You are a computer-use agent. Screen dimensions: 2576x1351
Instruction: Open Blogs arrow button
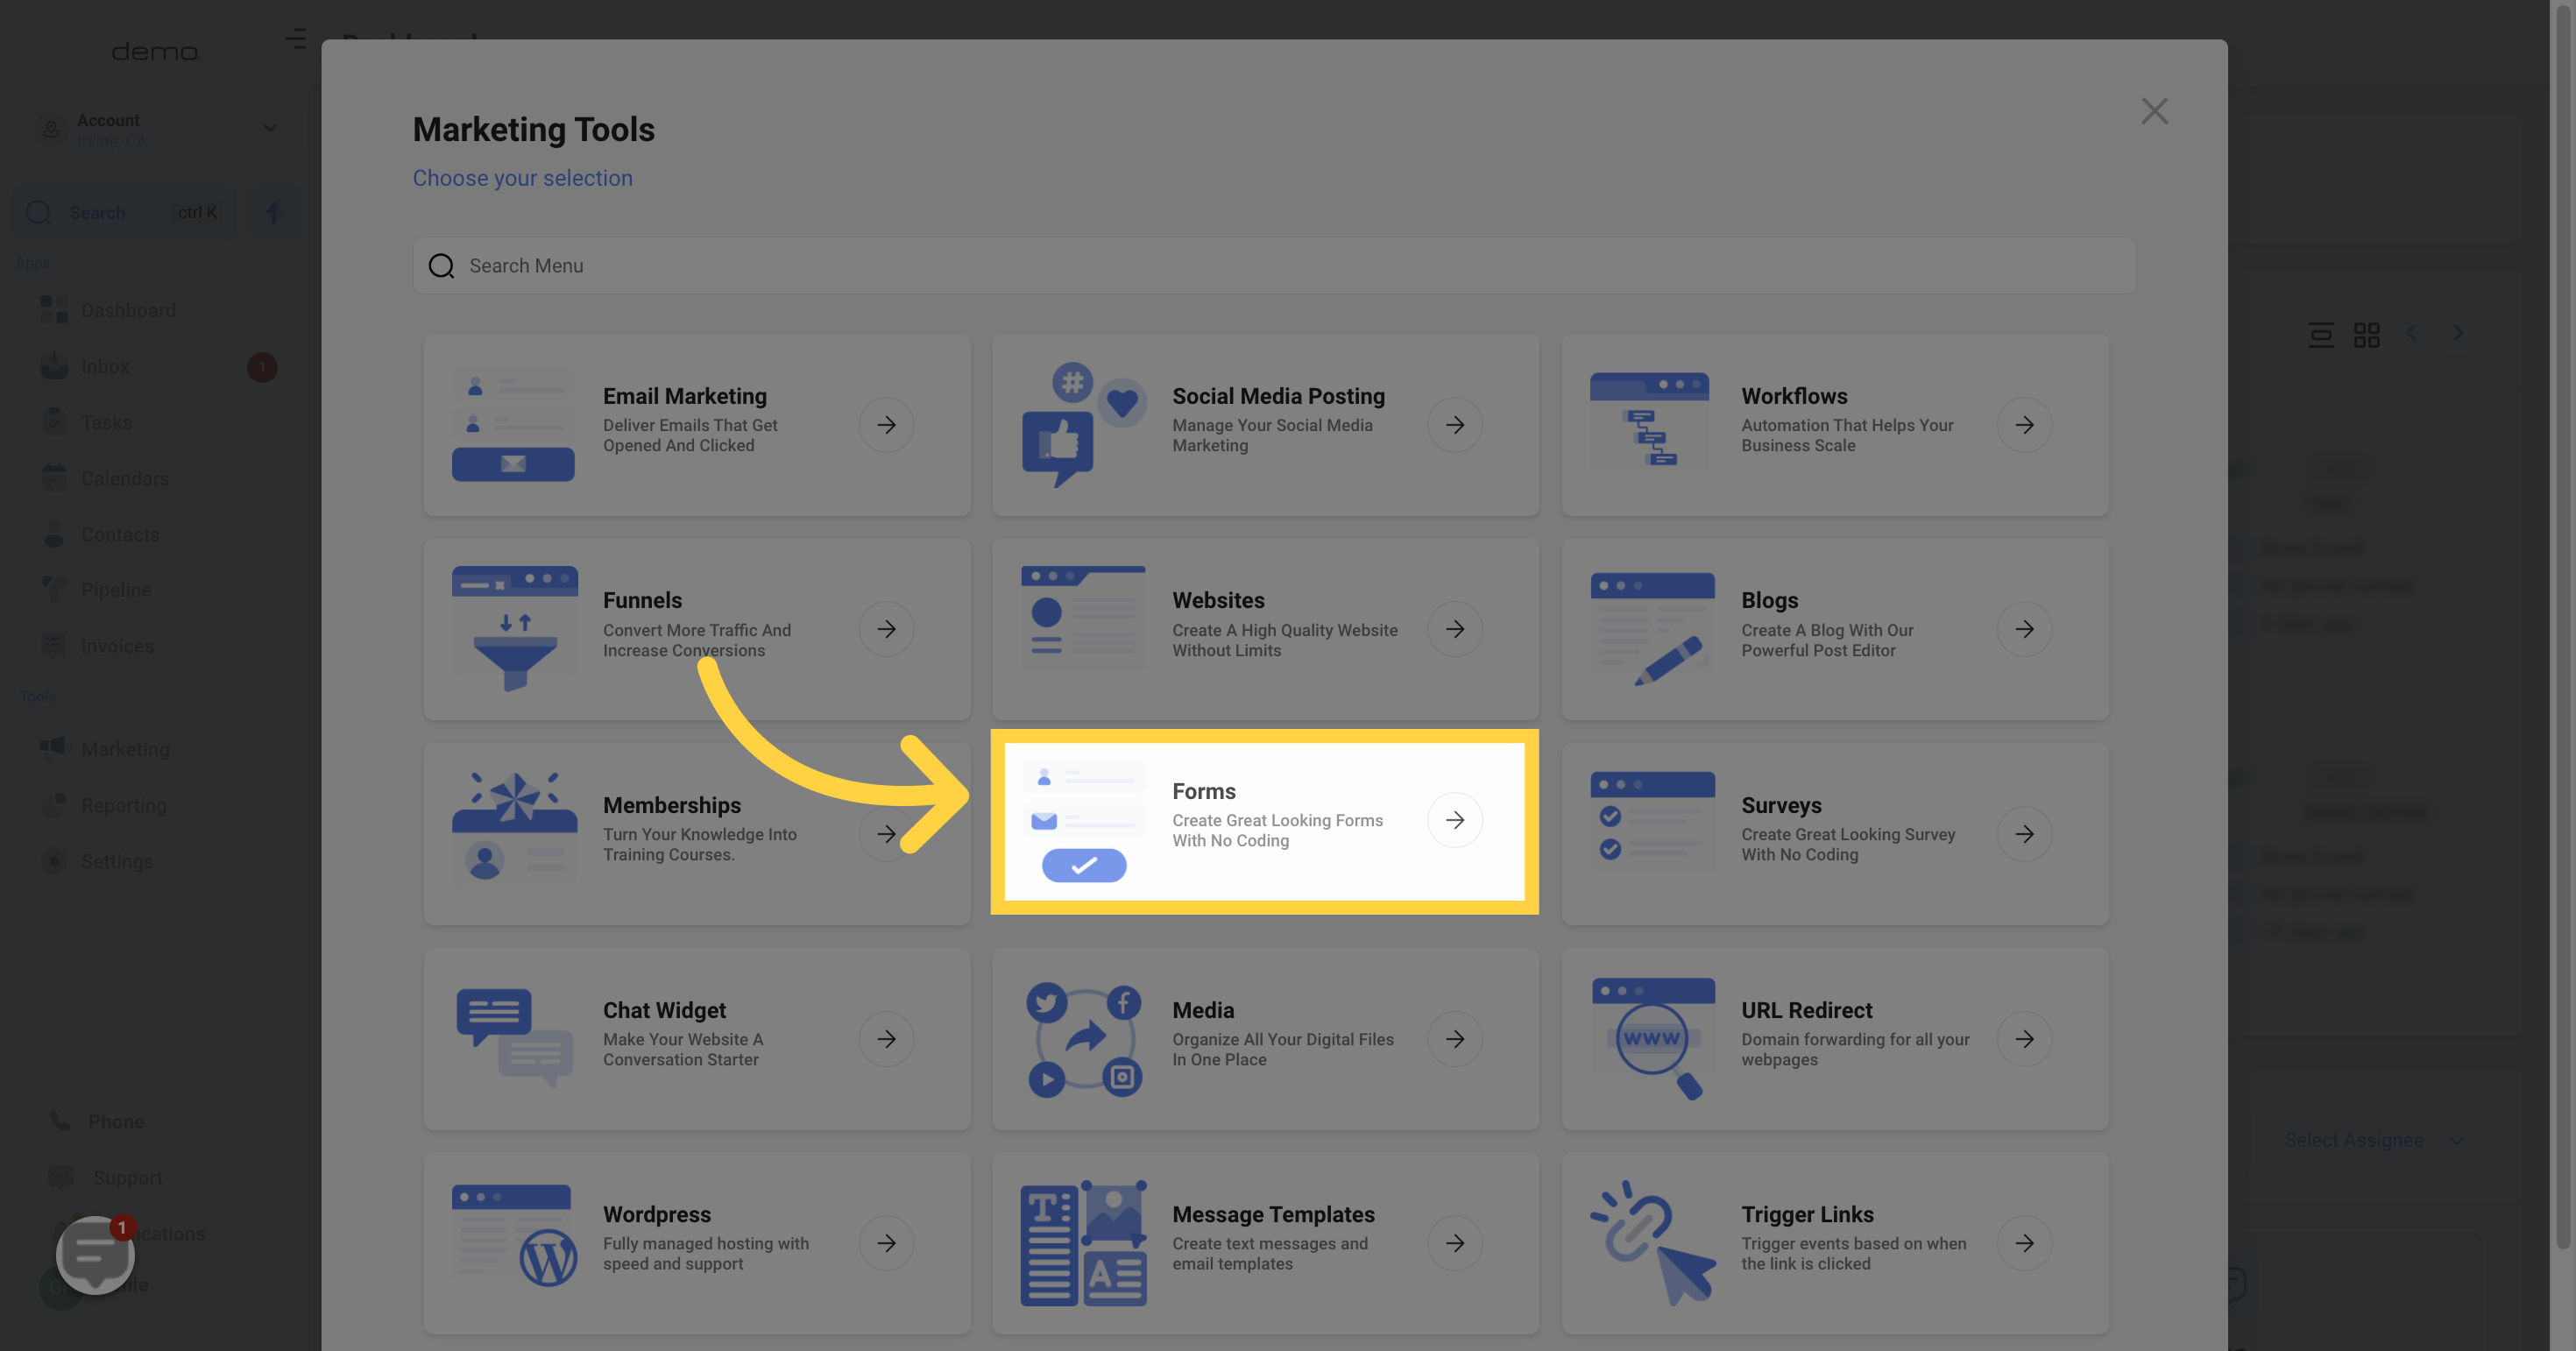2024,629
